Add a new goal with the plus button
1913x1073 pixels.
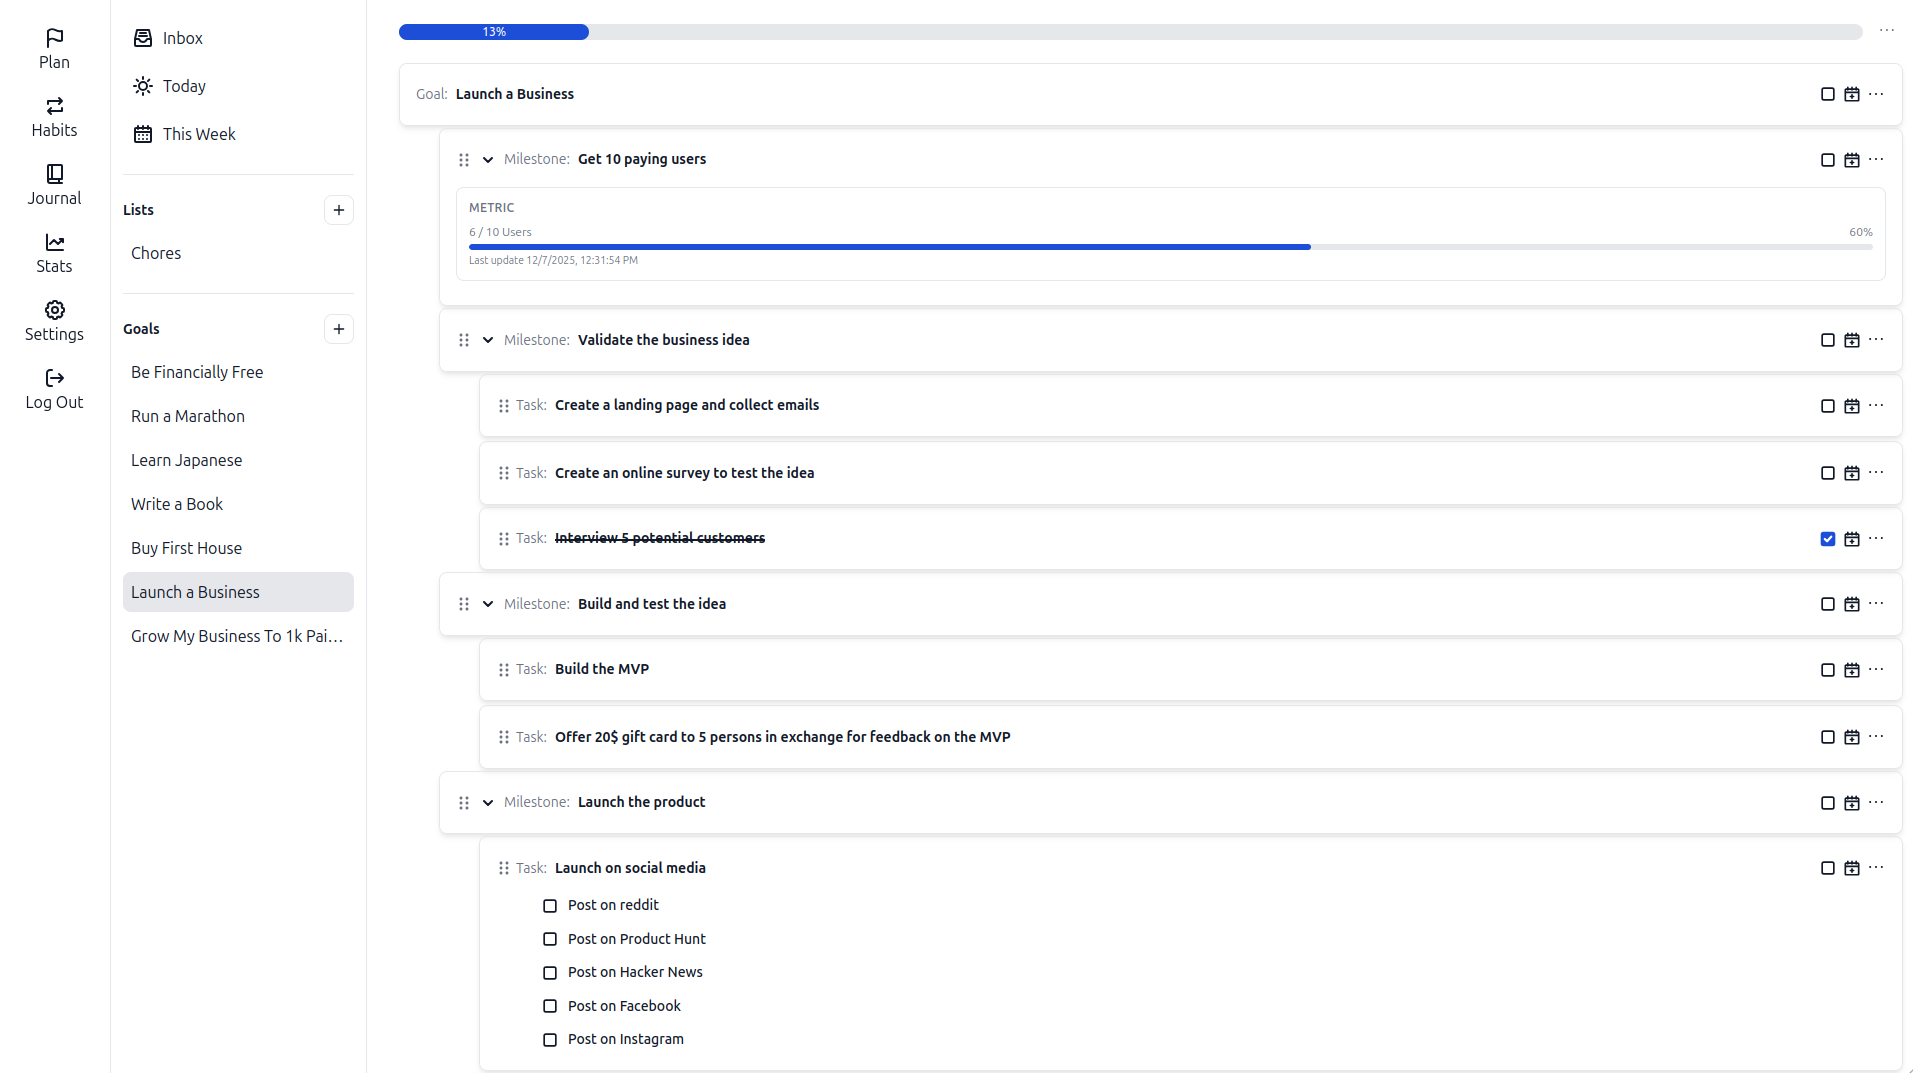coord(338,329)
